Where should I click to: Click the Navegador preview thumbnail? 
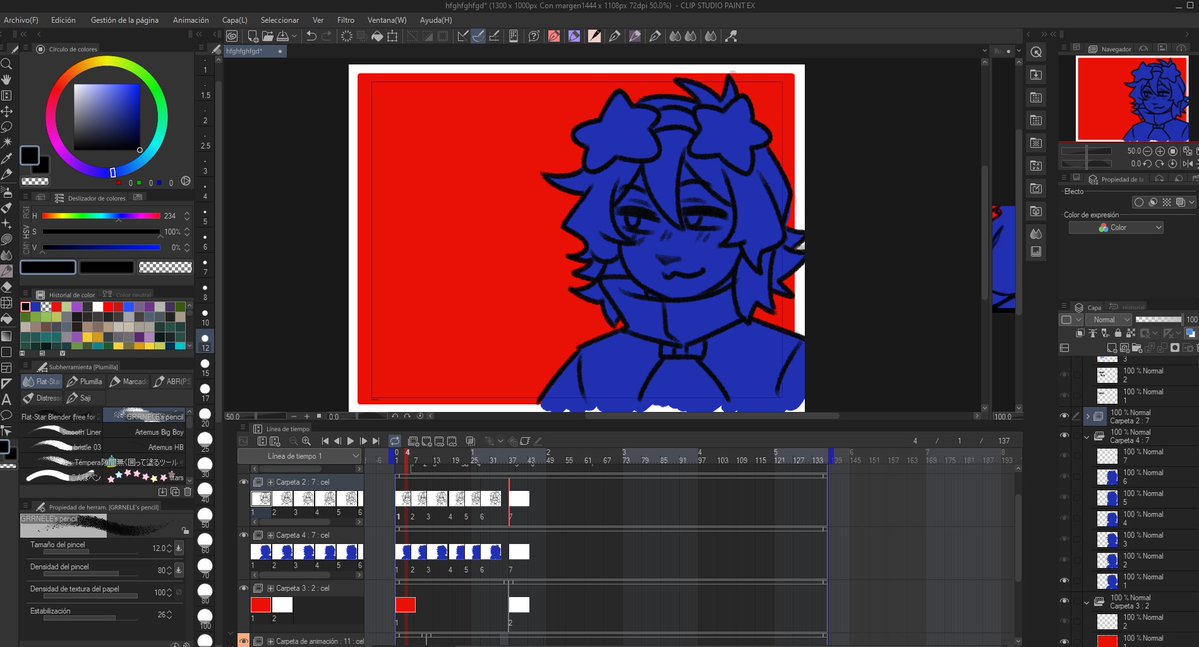pos(1132,99)
